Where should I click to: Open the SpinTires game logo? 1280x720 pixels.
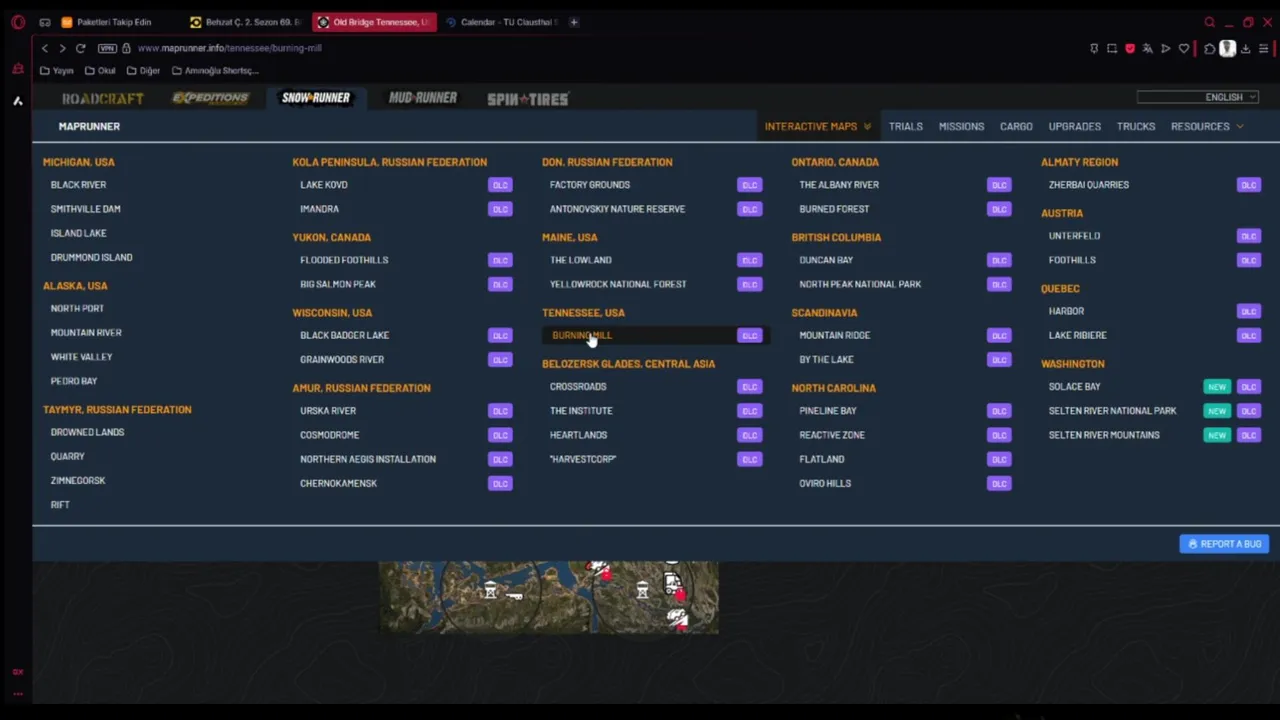(x=528, y=99)
